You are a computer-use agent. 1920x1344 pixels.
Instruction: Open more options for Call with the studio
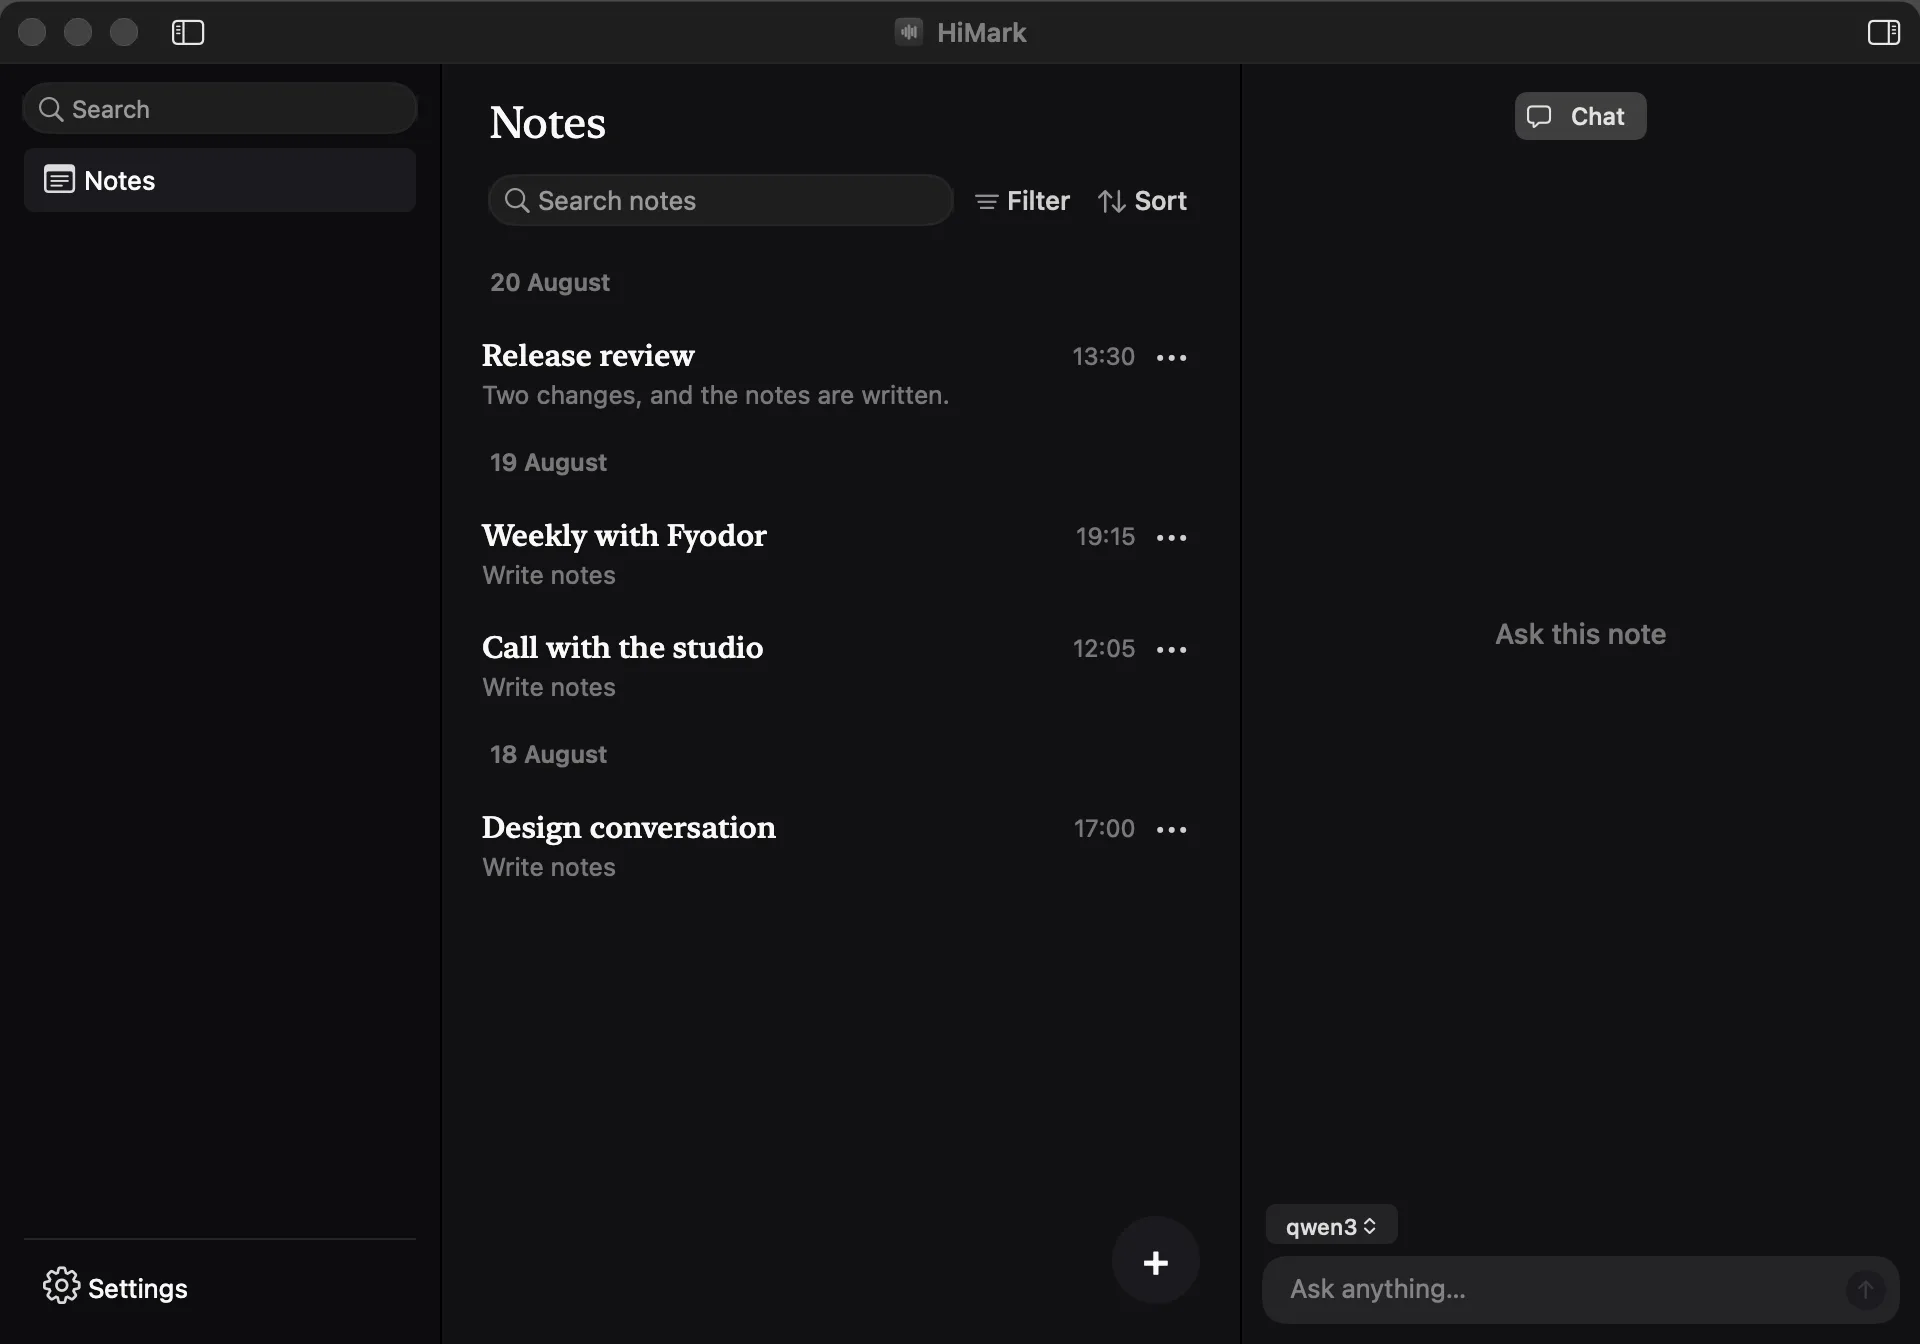tap(1171, 649)
